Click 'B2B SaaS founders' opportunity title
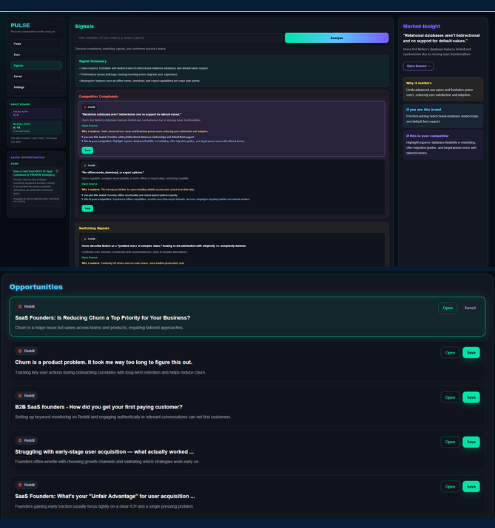 98,407
